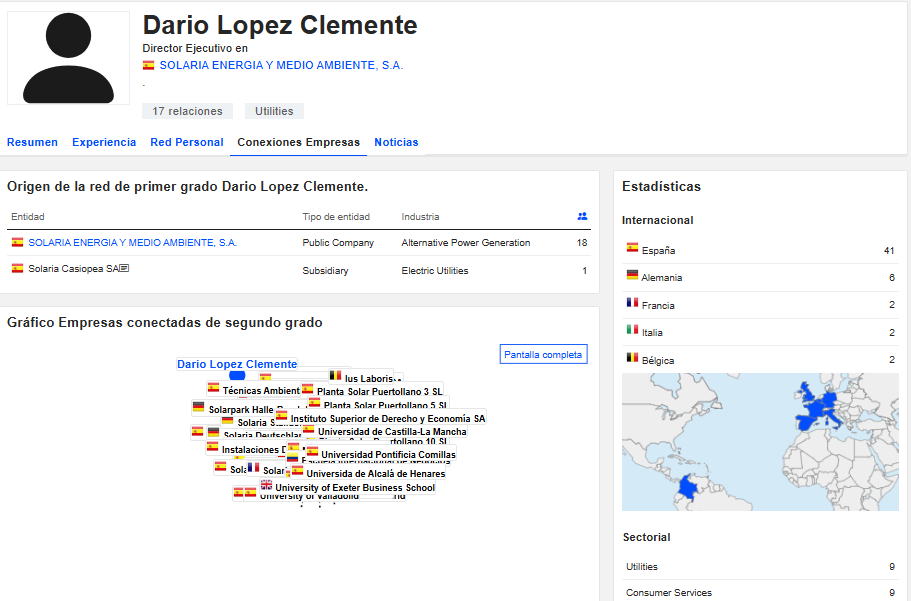Click the Public Company entity type cell
911x601 pixels.
point(338,242)
